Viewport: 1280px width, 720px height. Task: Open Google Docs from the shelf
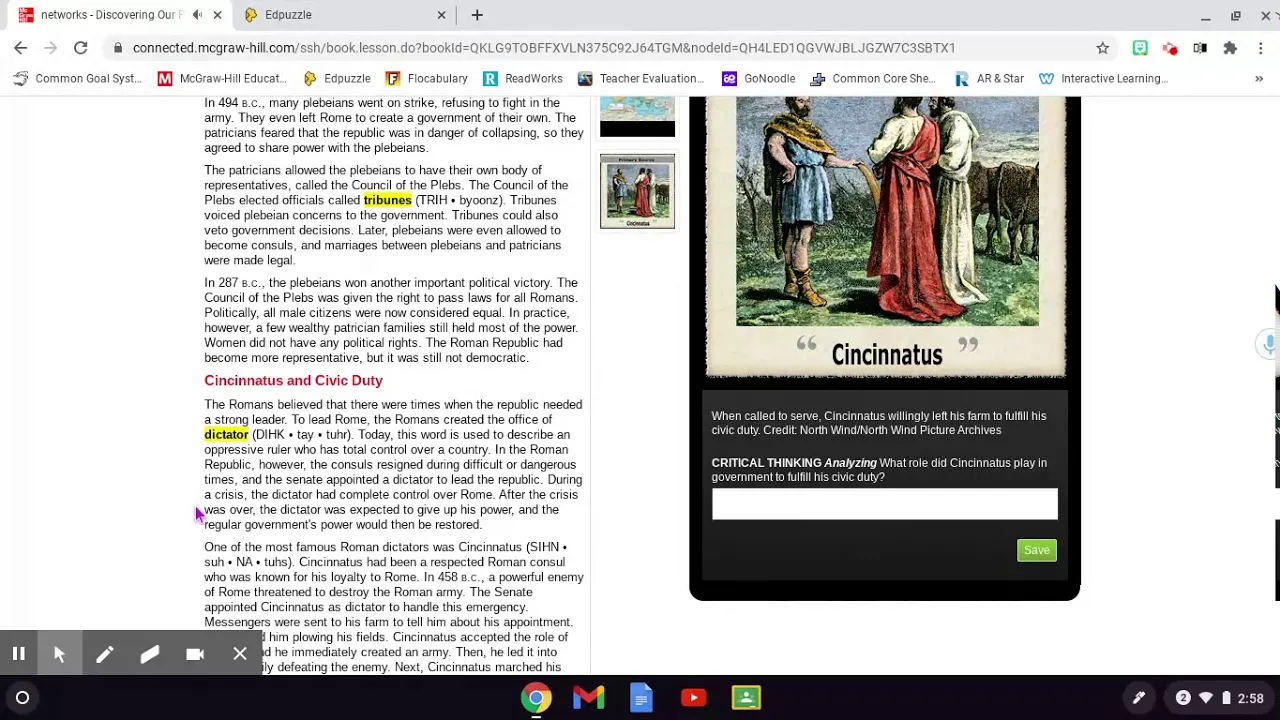click(x=641, y=698)
